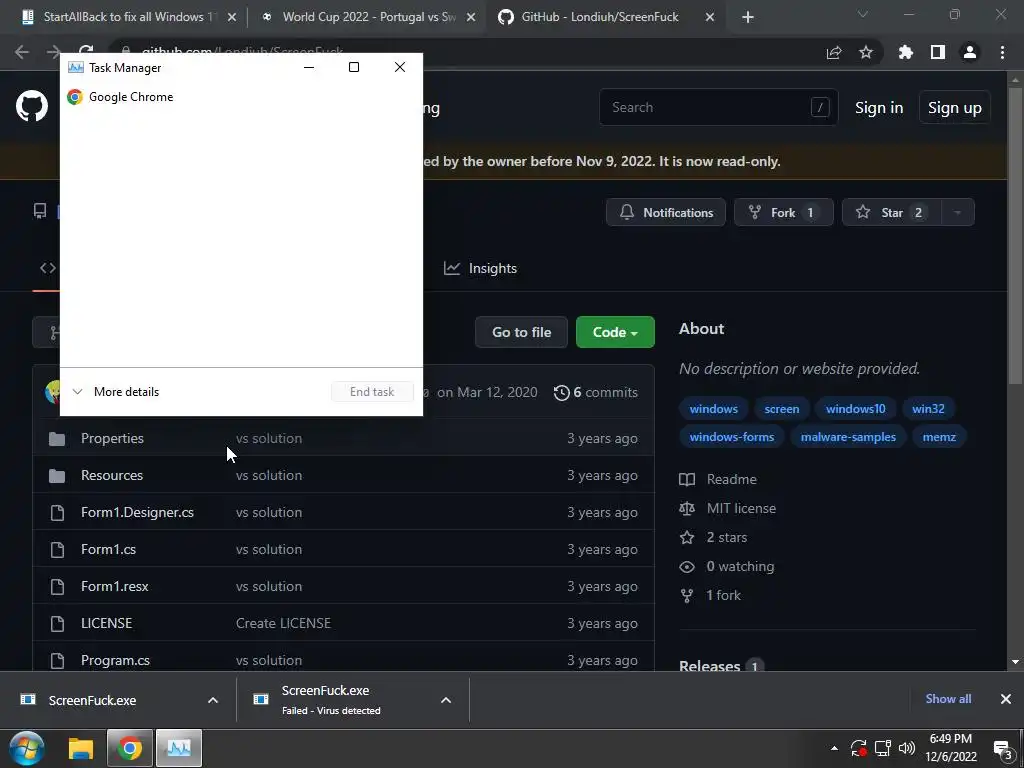This screenshot has width=1024, height=768.
Task: Select Google Chrome in Task Manager
Action: point(241,97)
